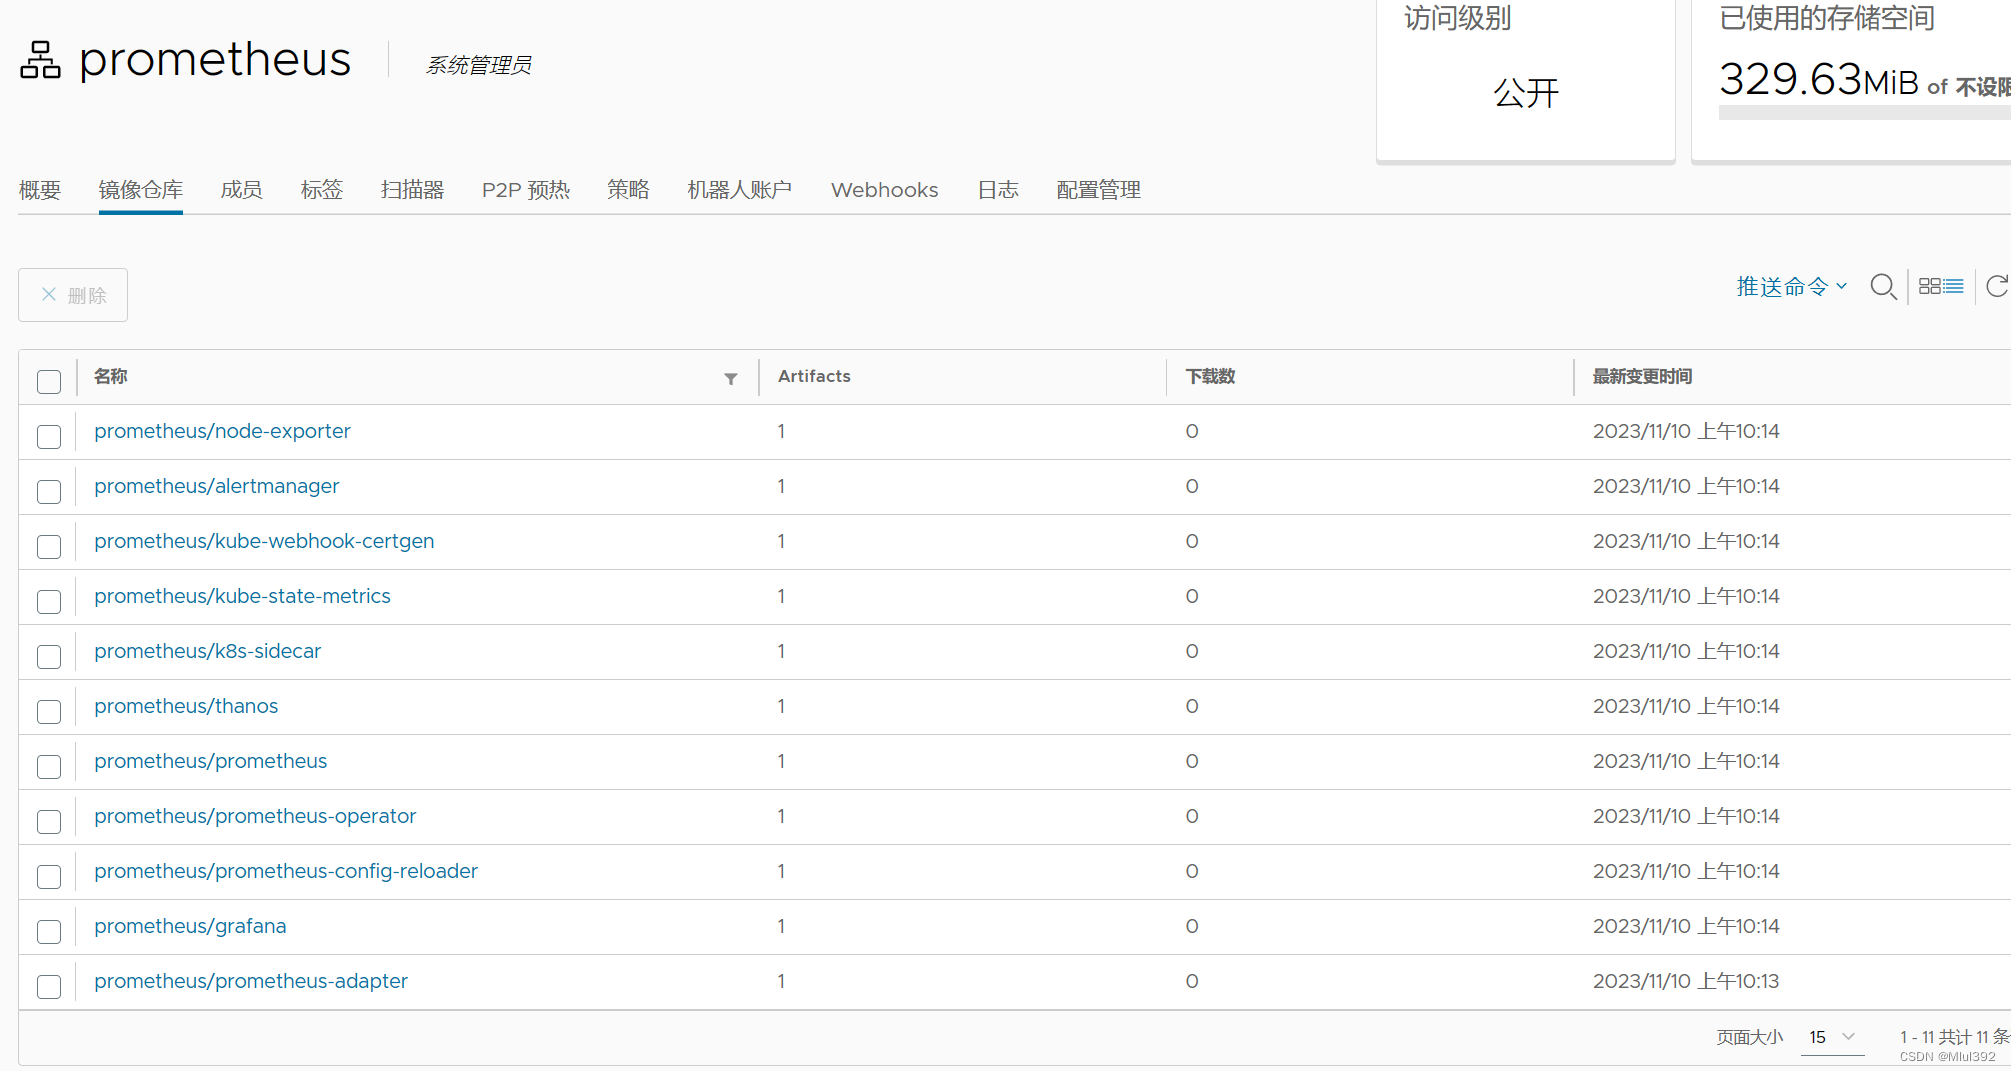Open the prometheus/kube-state-metrics repository
This screenshot has width=2011, height=1071.
[x=242, y=596]
